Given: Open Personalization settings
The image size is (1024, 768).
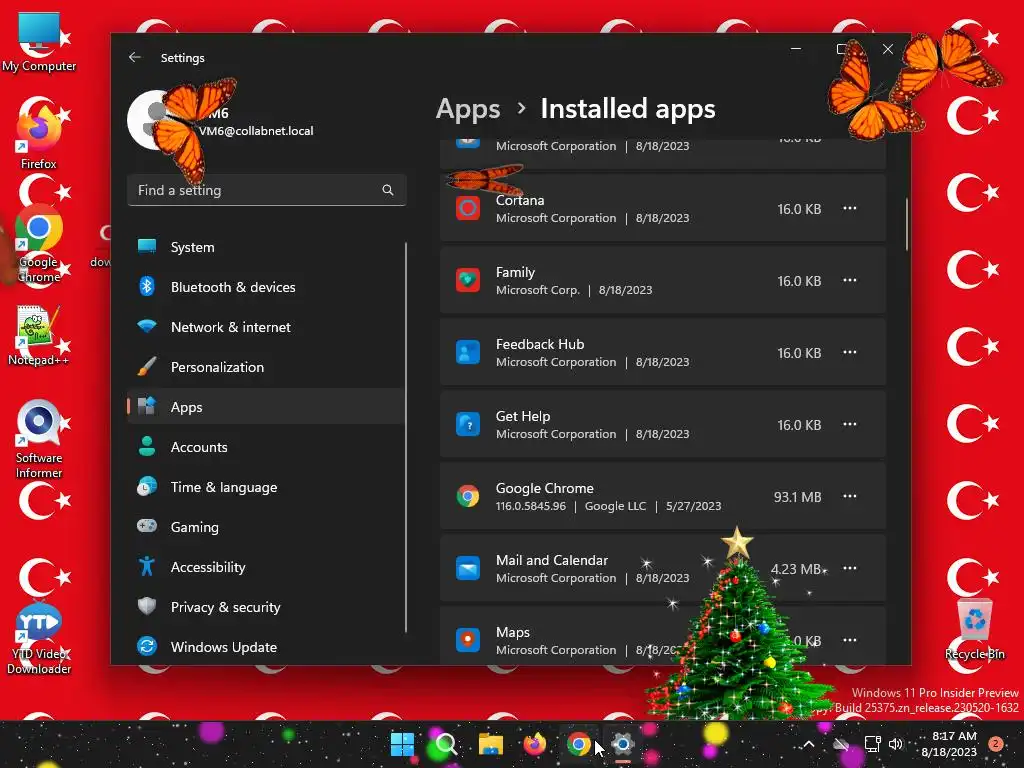Looking at the screenshot, I should point(266,367).
